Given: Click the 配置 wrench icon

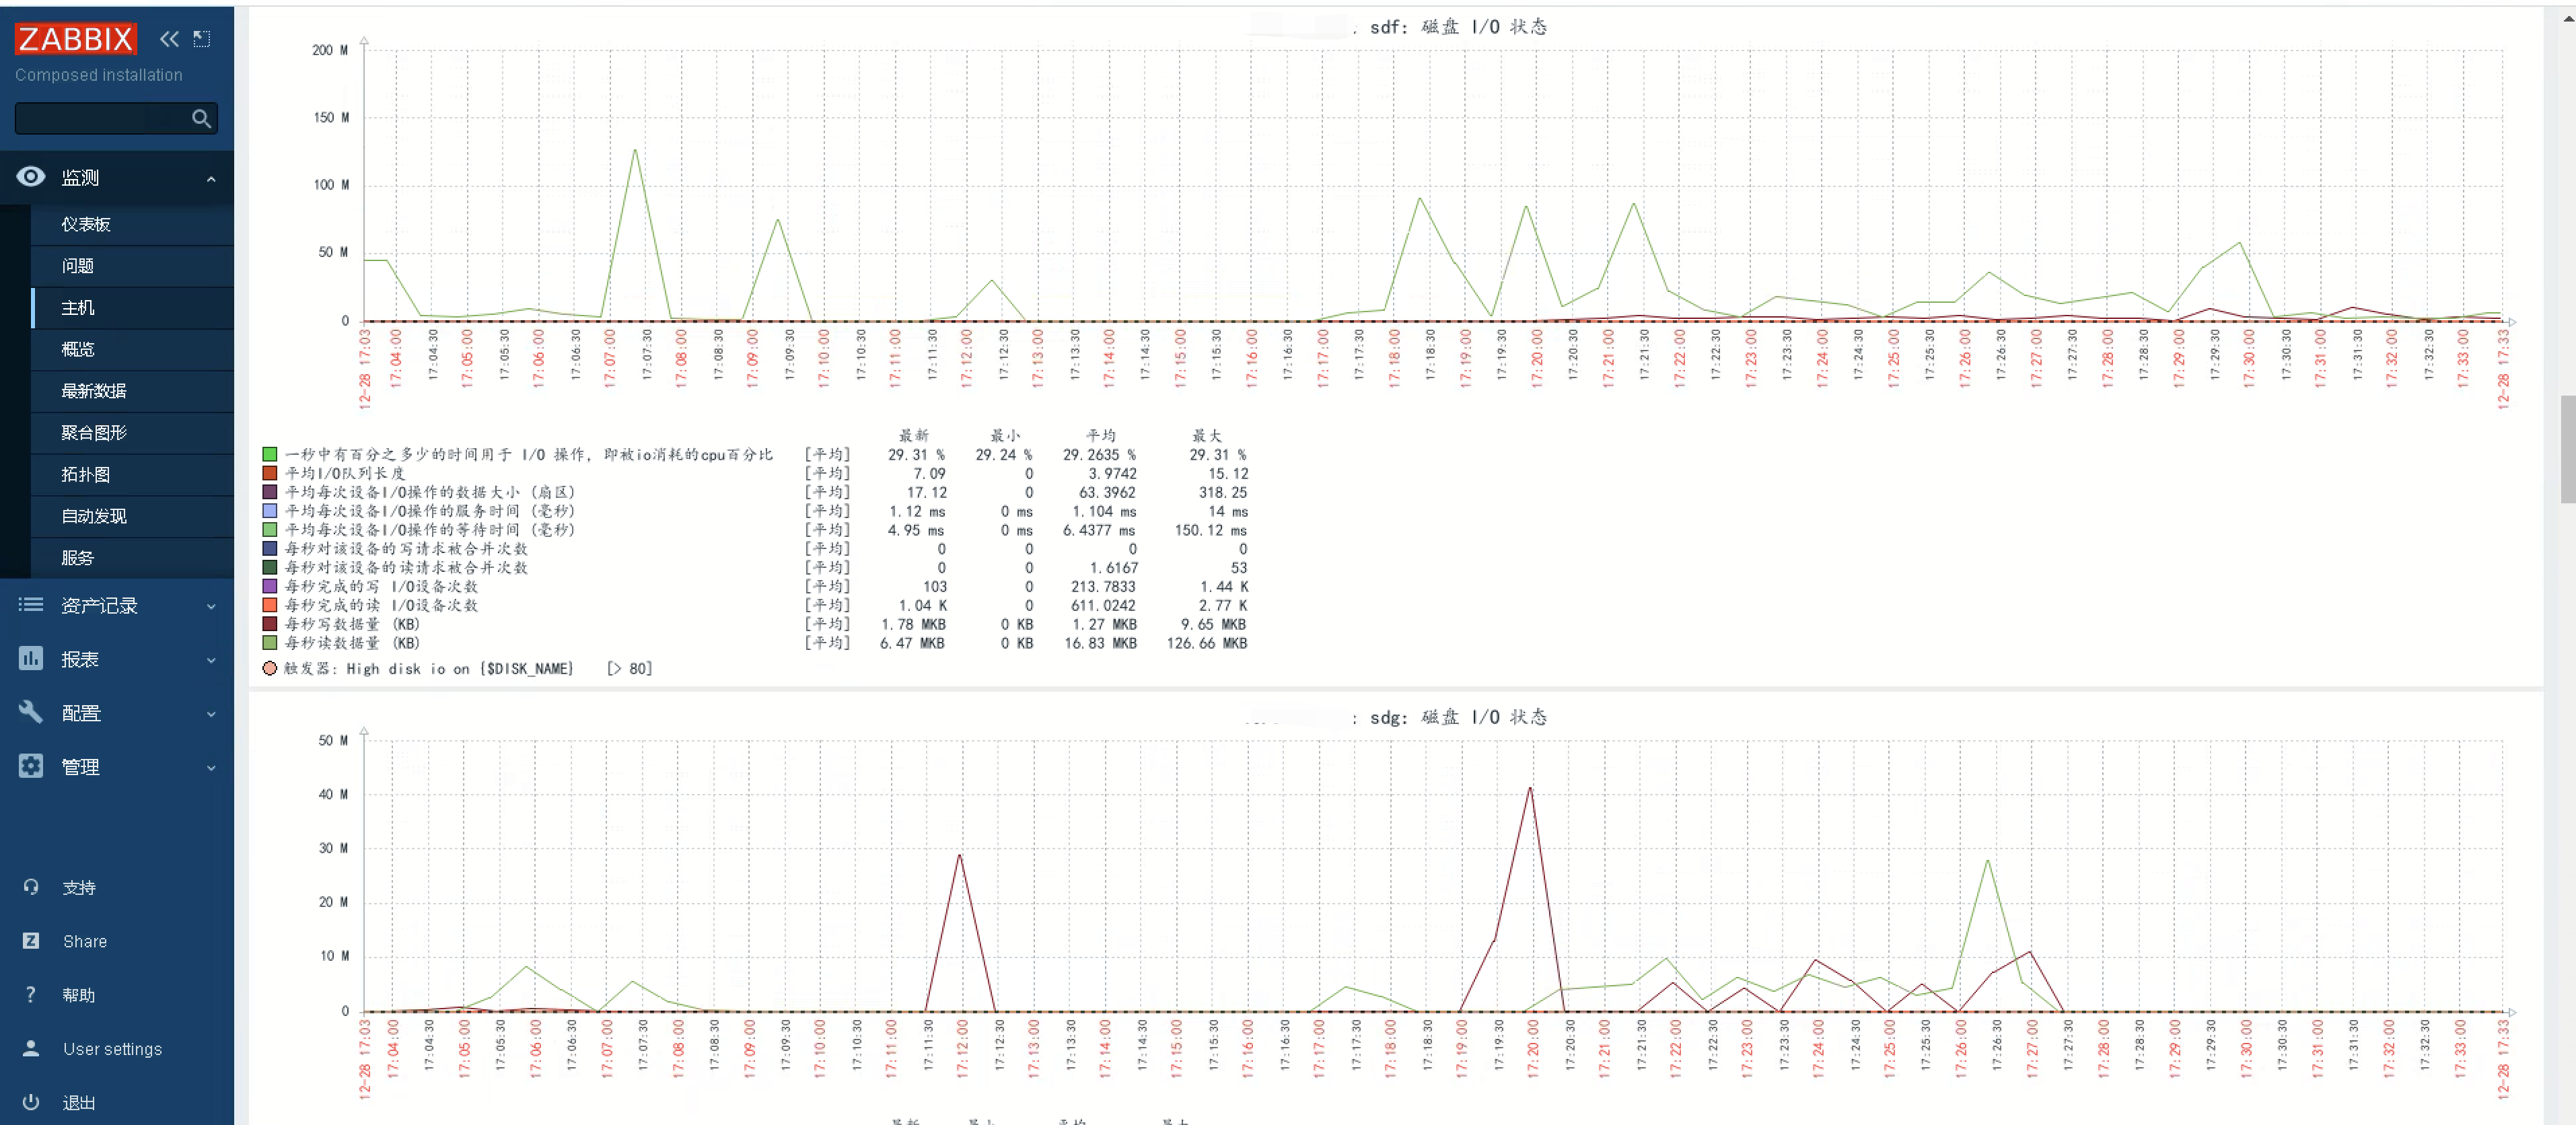Looking at the screenshot, I should pyautogui.click(x=31, y=713).
